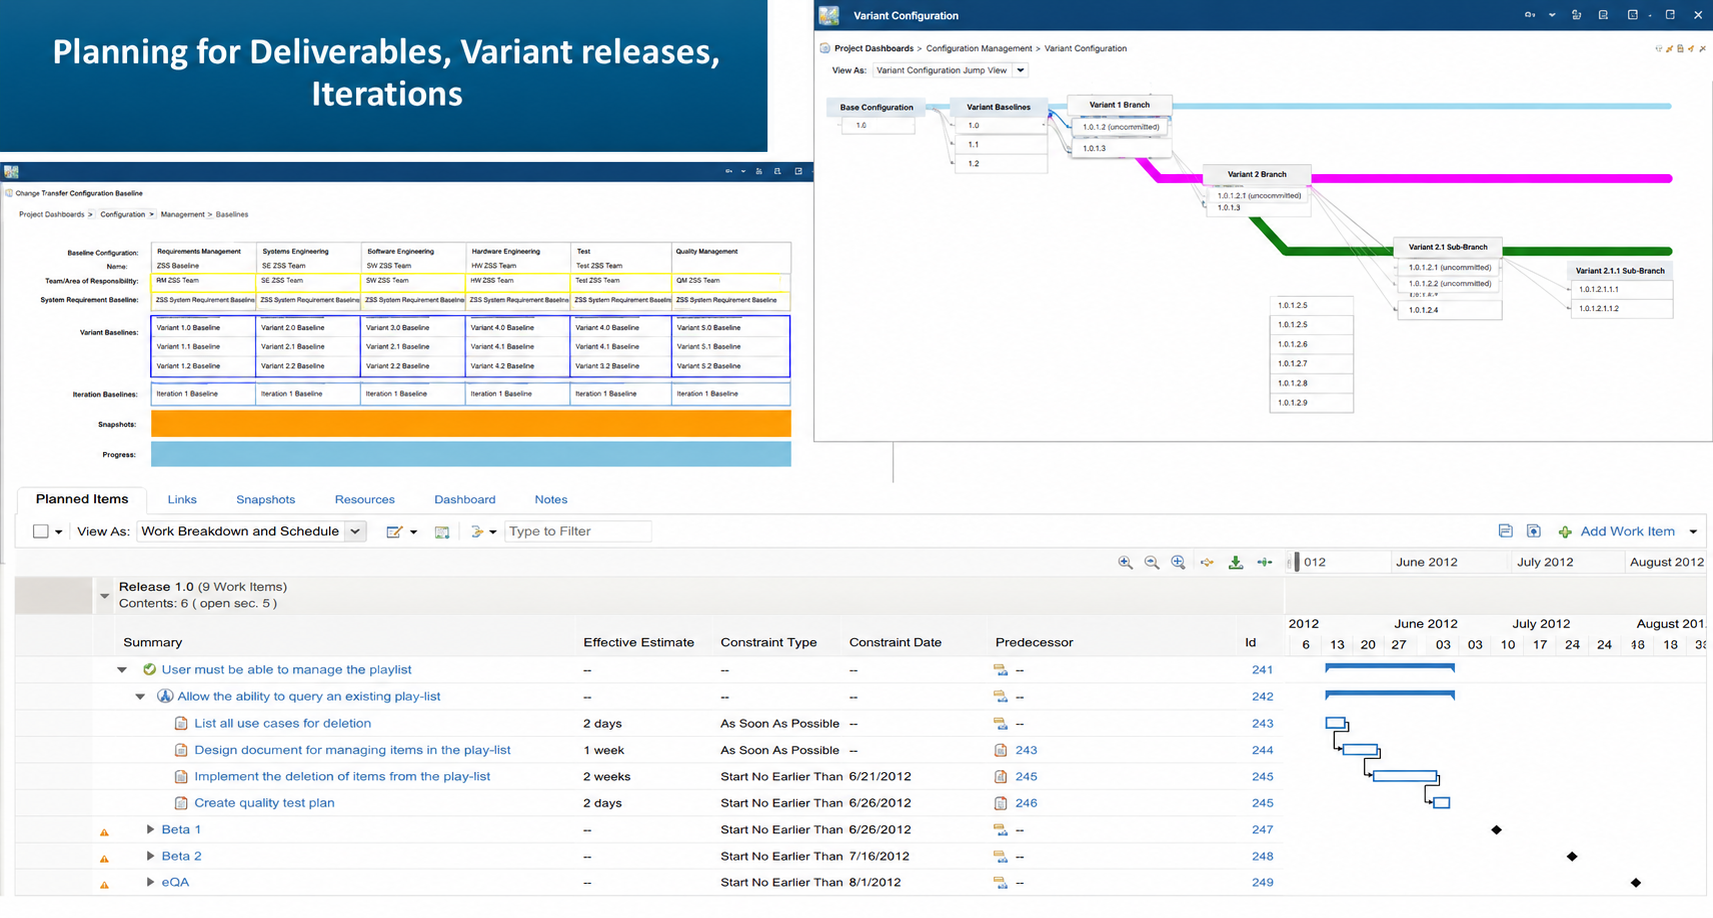The image size is (1713, 918).
Task: Click the blue Progress bar in baseline view
Action: (471, 454)
